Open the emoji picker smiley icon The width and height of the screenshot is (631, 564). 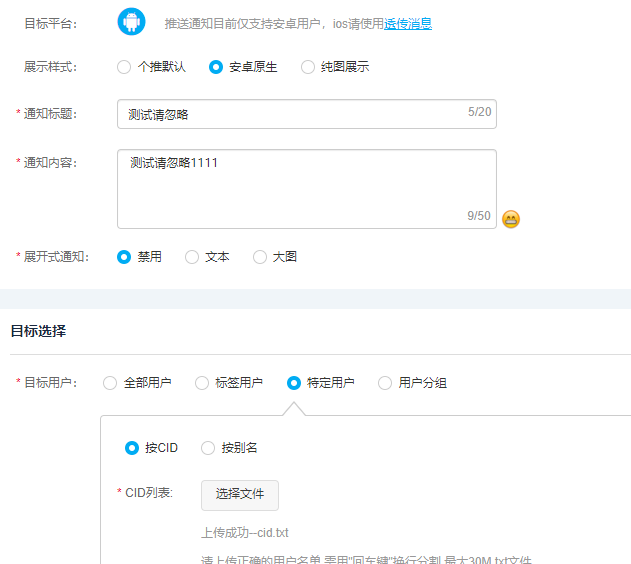[511, 219]
